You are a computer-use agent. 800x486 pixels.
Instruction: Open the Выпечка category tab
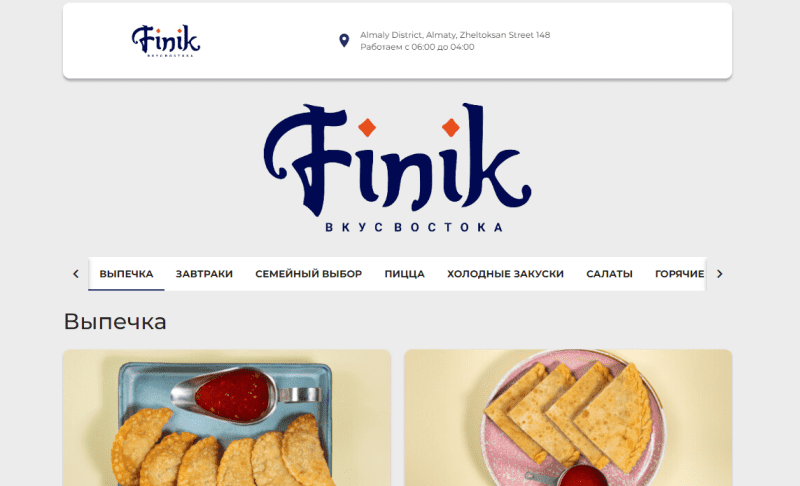(126, 274)
